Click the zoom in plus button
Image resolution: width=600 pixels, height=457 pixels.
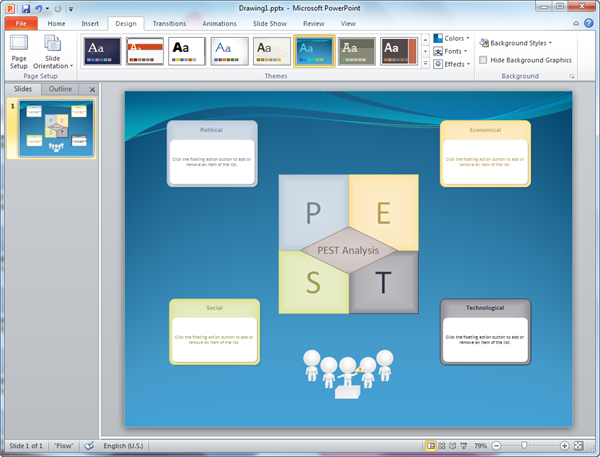click(x=564, y=446)
